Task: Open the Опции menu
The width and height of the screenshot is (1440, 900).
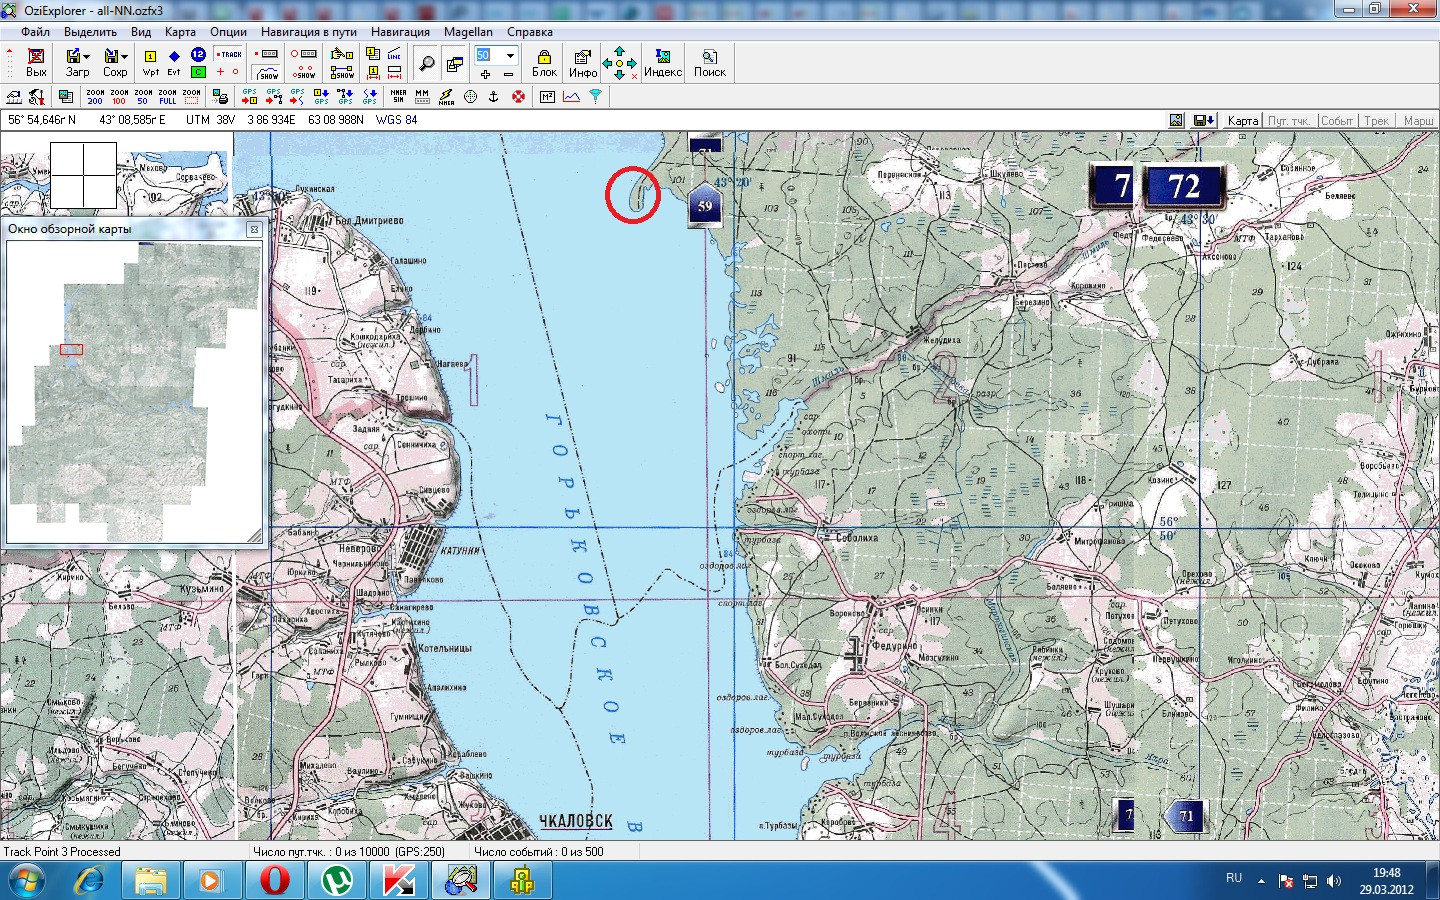Action: point(228,32)
